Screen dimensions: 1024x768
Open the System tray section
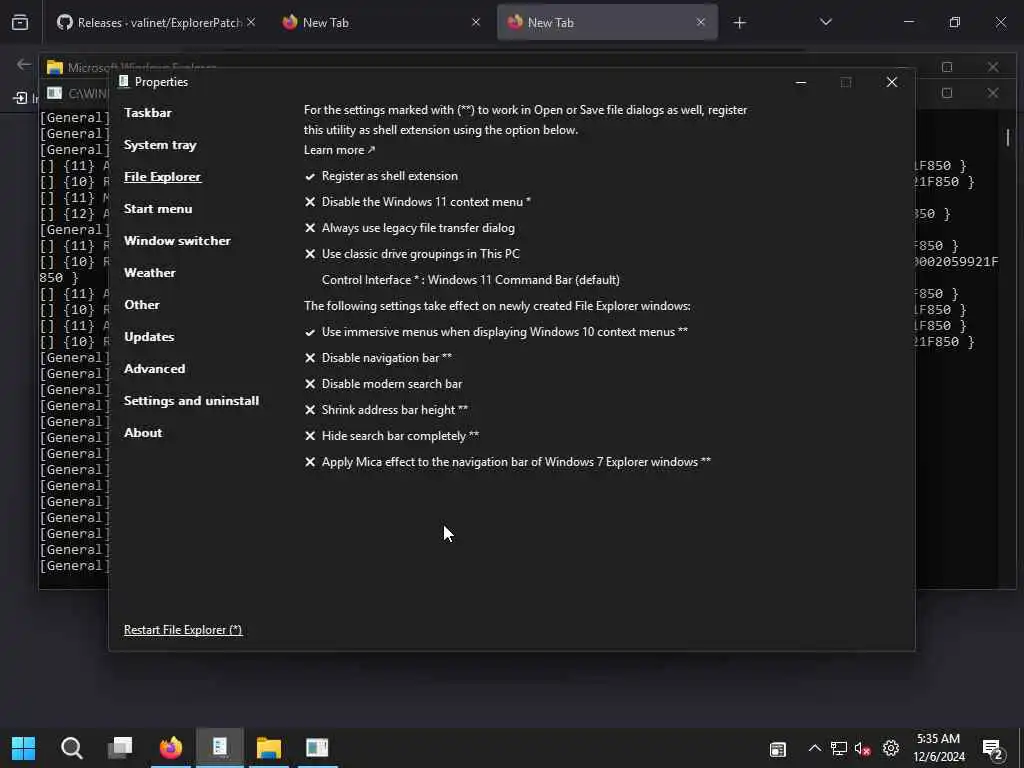click(x=160, y=145)
